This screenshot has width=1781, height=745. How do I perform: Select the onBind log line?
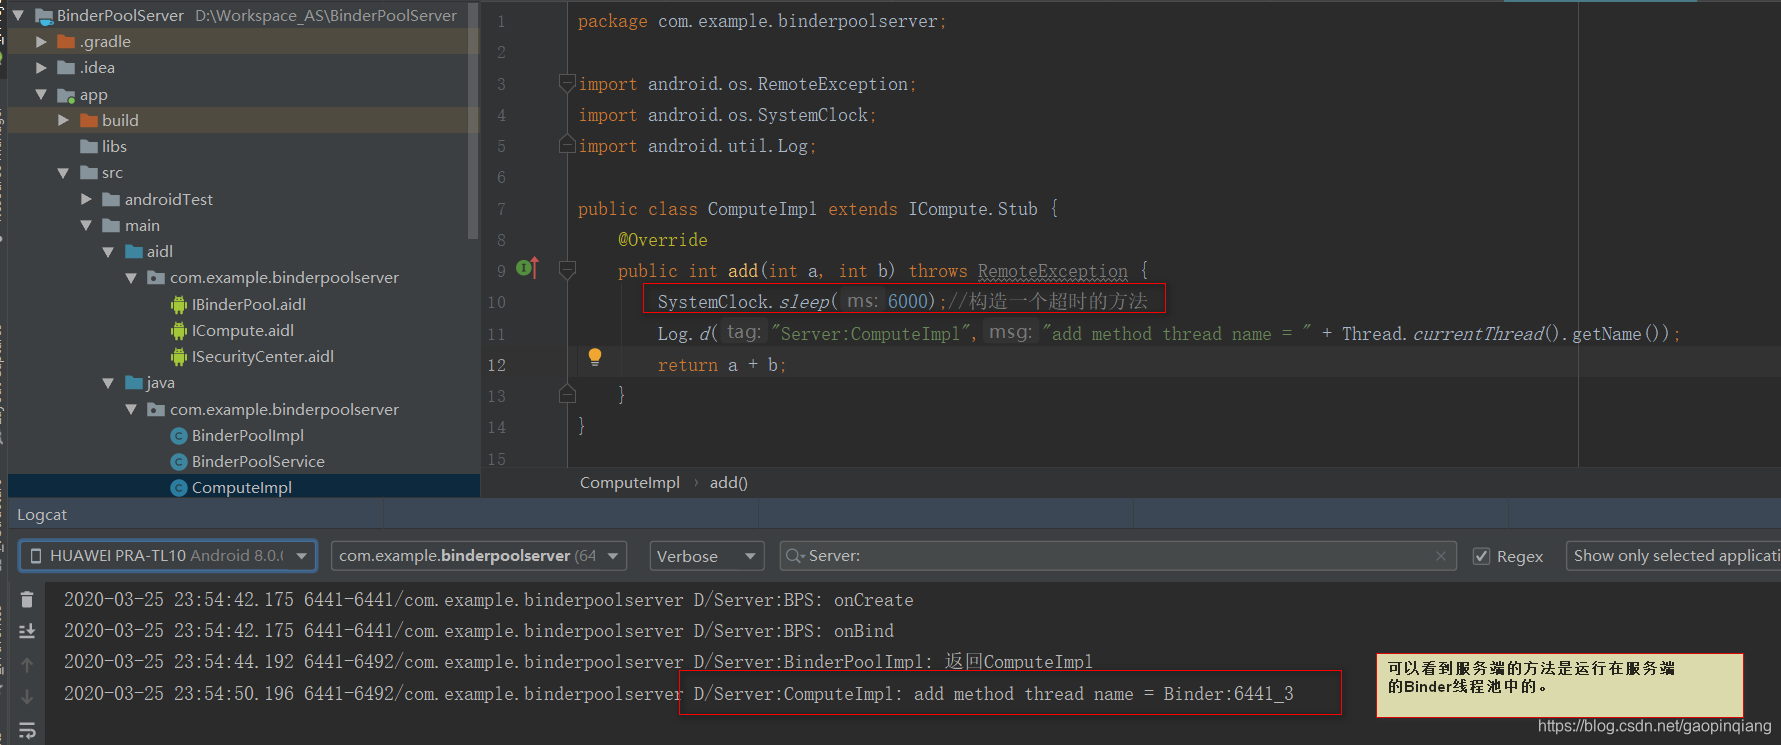coord(479,631)
